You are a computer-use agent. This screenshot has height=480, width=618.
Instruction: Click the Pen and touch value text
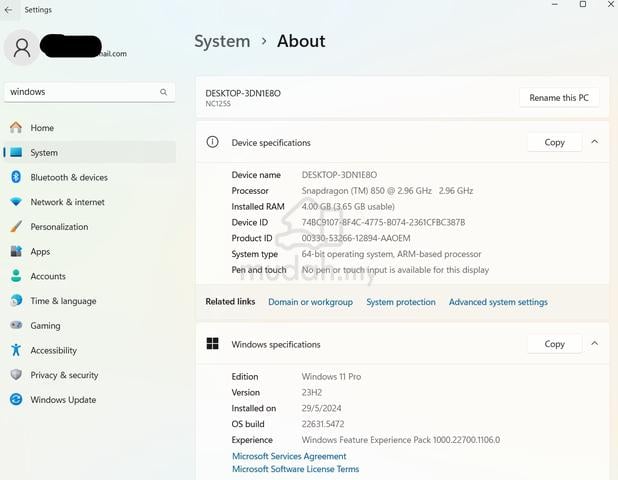click(x=395, y=270)
